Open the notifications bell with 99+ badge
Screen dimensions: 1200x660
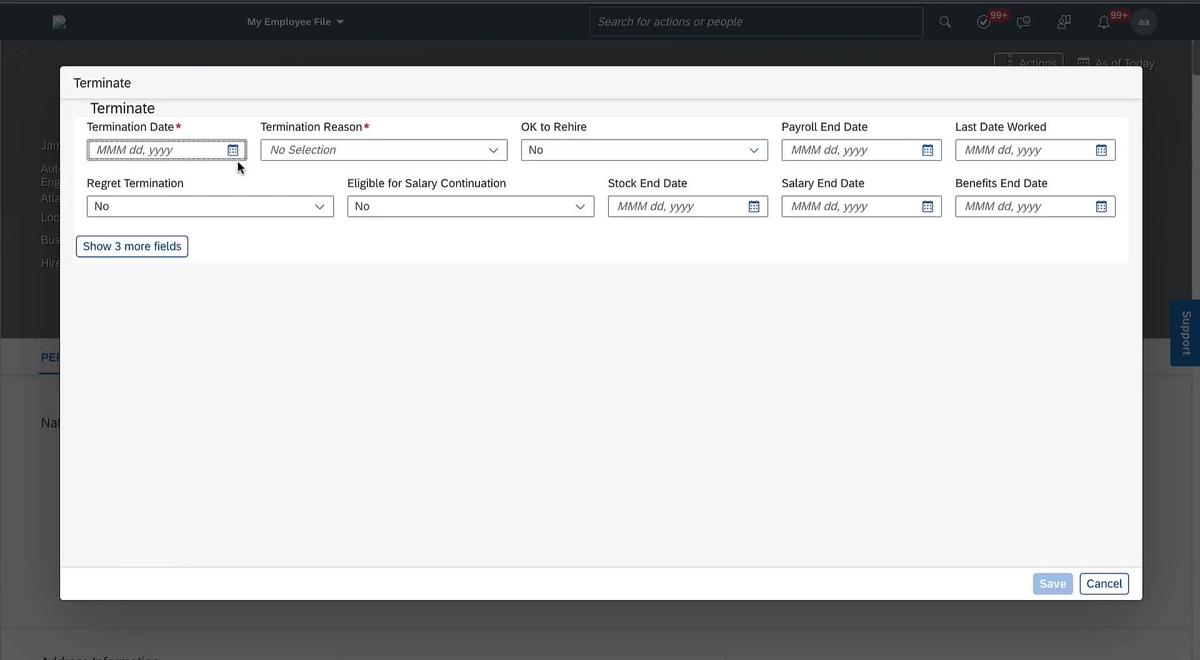pyautogui.click(x=1102, y=21)
